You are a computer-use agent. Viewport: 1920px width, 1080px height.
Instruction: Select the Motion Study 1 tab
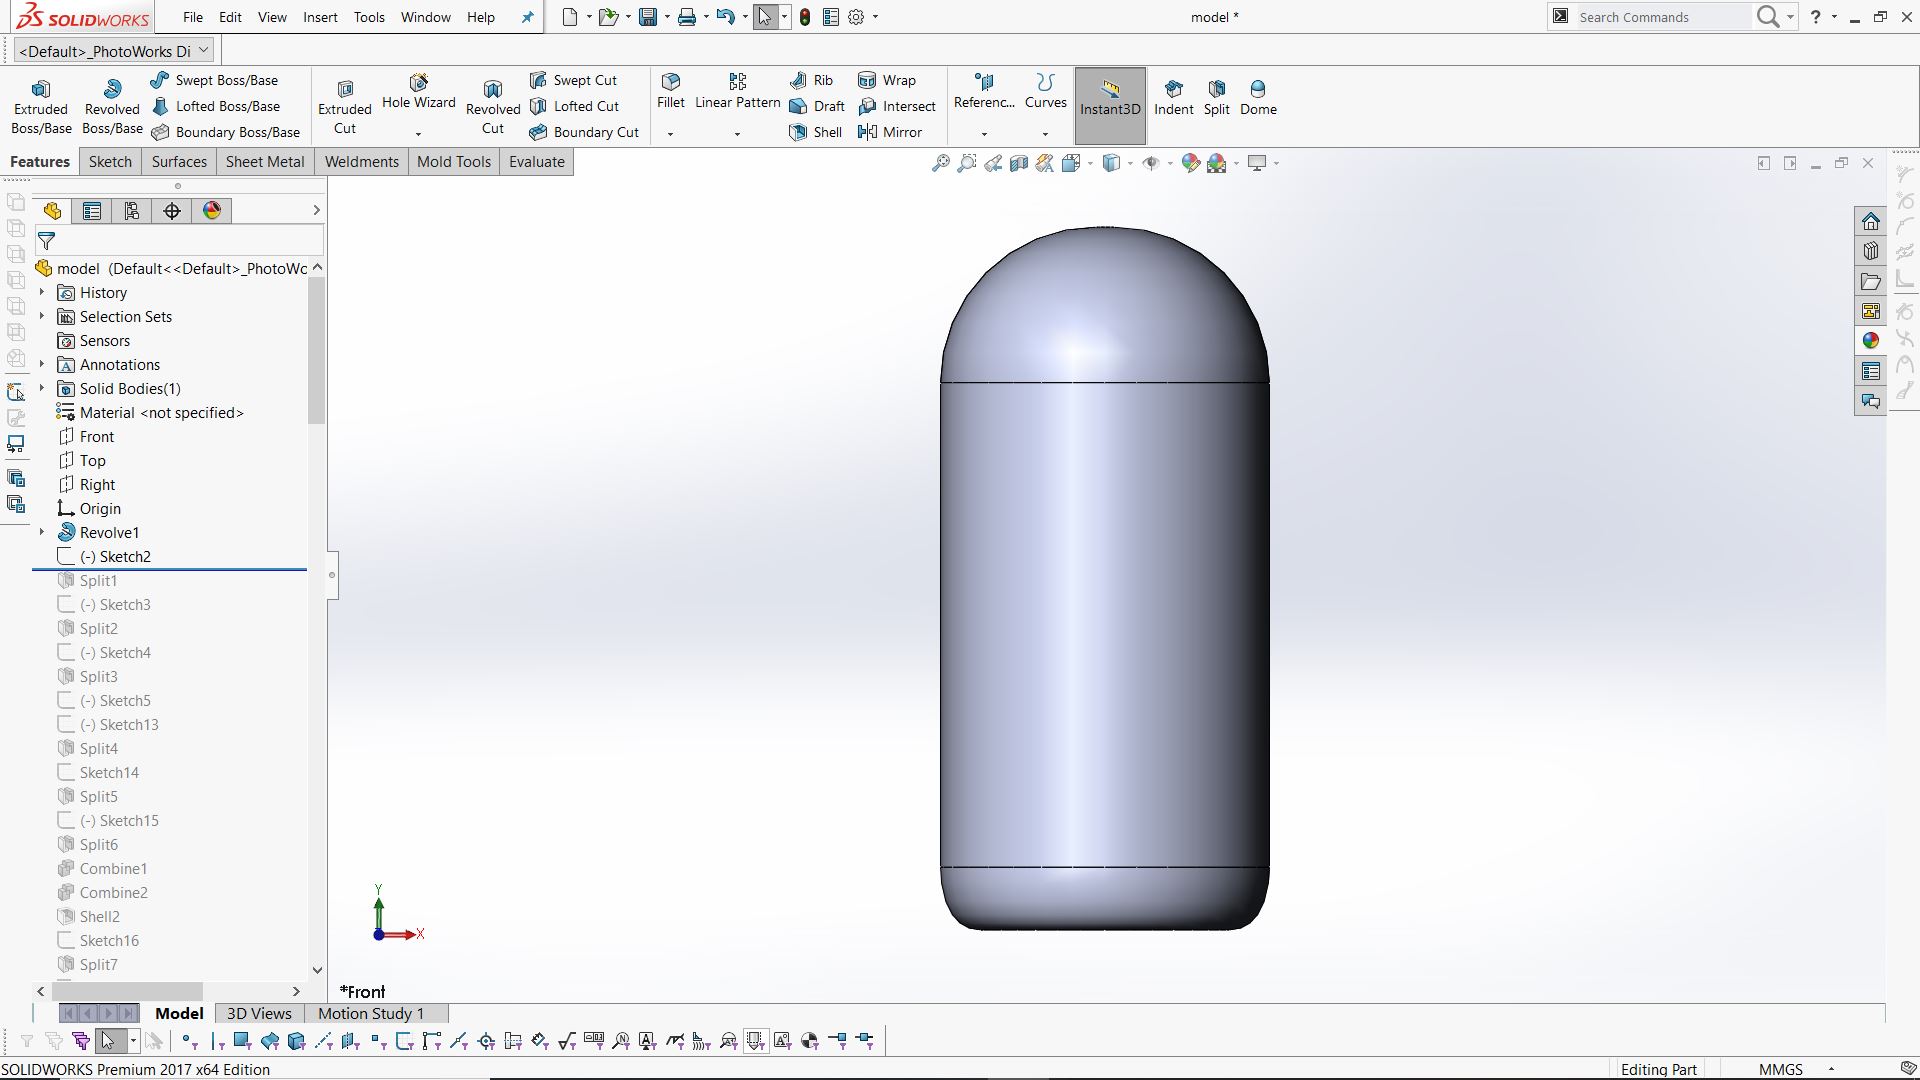point(370,1013)
